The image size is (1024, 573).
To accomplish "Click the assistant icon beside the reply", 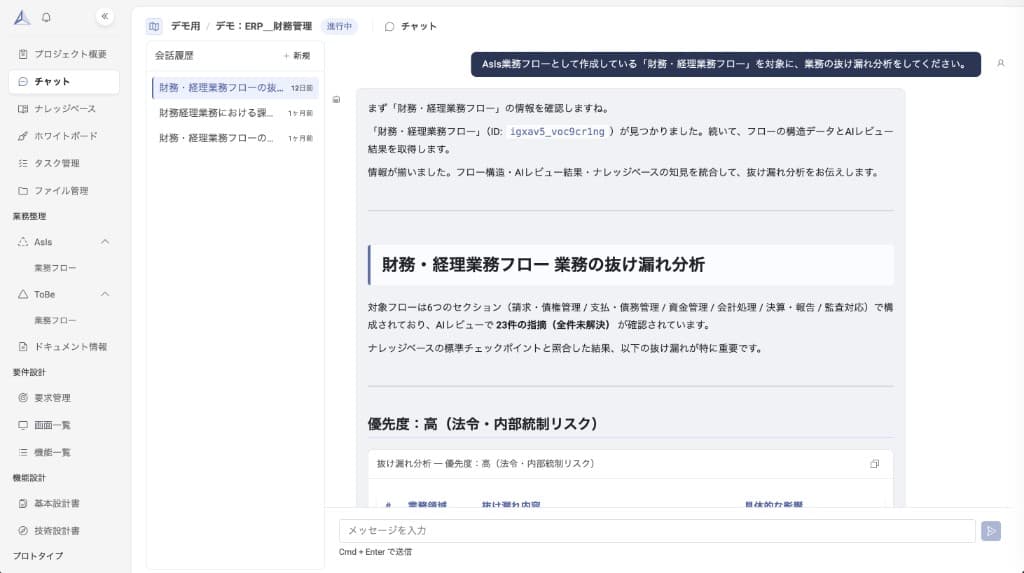I will tap(336, 100).
